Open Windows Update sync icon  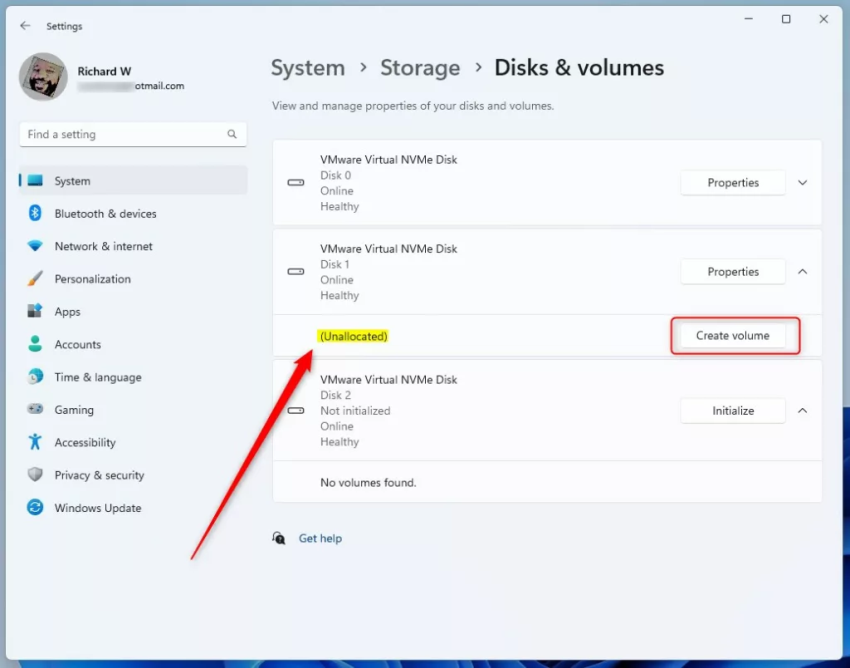[x=35, y=508]
